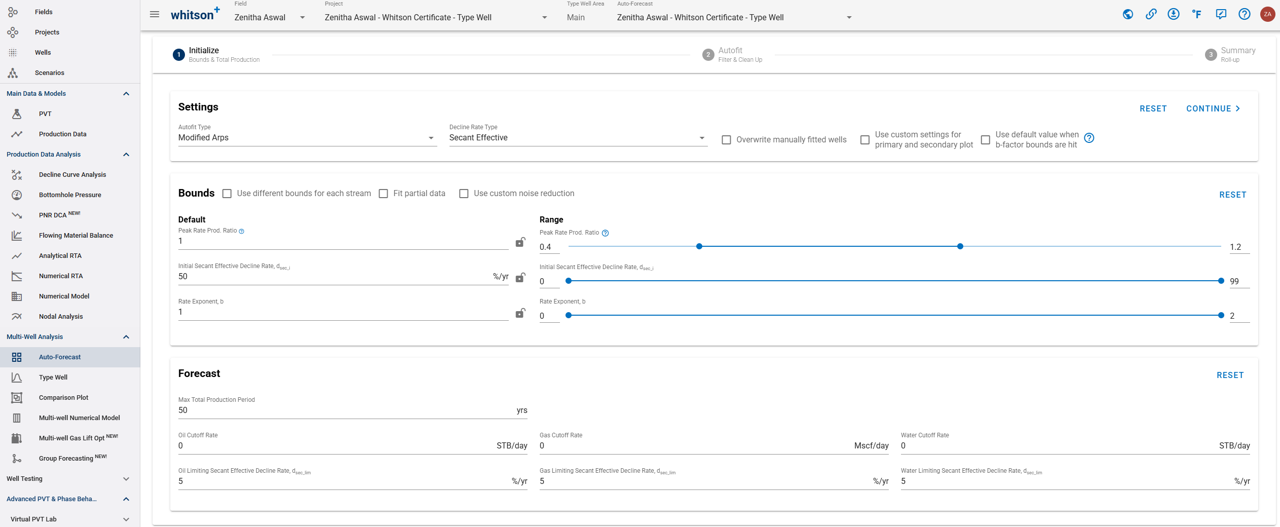
Task: Expand the Well Testing section
Action: [x=126, y=479]
